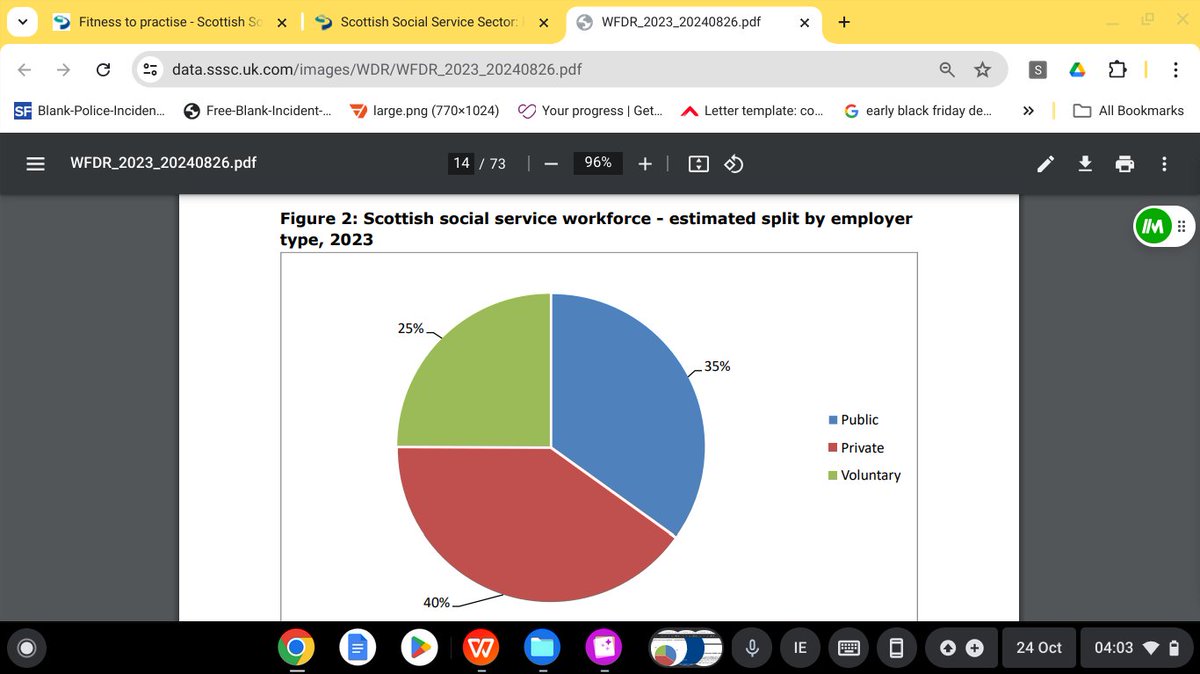
Task: Click the Voluntary legend color swatch
Action: 833,476
